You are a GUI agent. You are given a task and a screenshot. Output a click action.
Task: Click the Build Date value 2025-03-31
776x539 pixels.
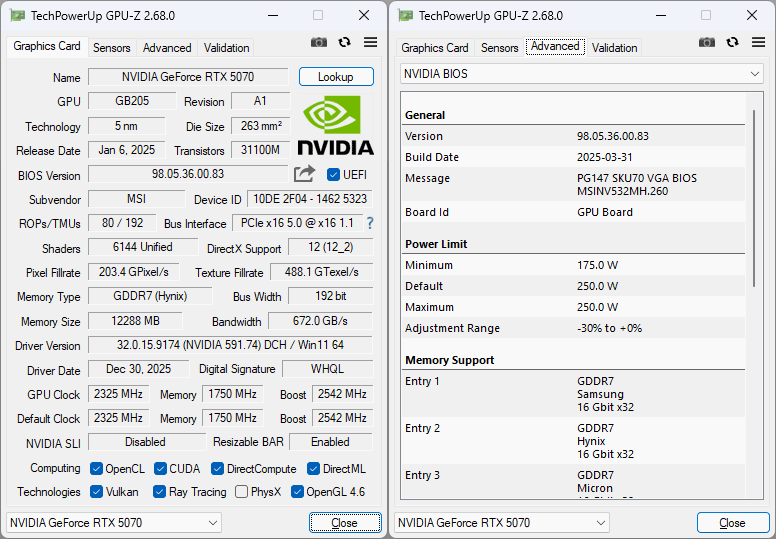pos(605,157)
